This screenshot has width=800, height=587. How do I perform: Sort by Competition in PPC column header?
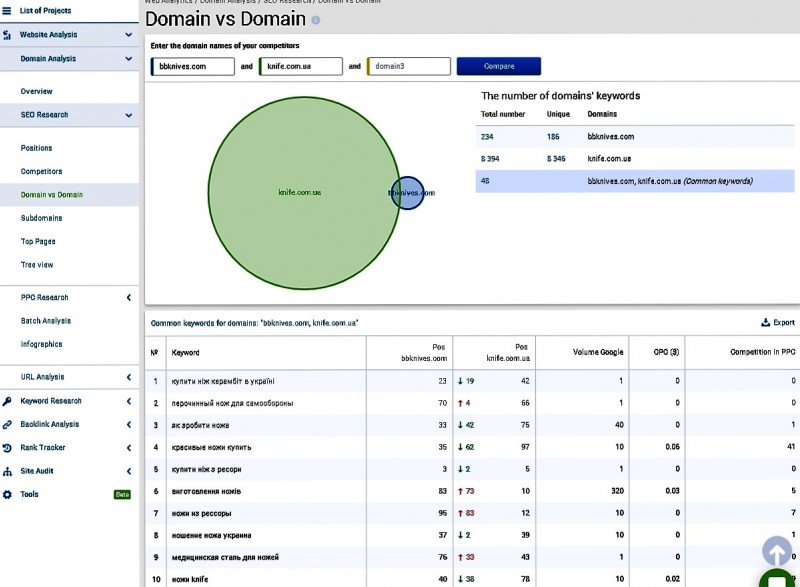coord(763,352)
